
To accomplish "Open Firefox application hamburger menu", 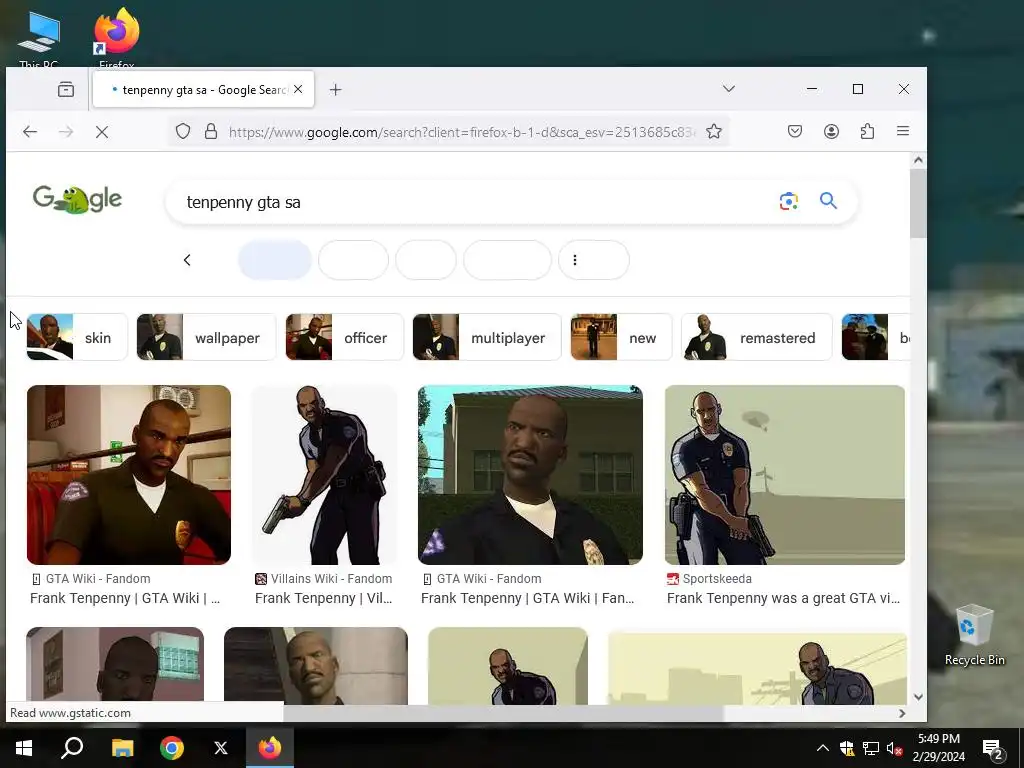I will tap(903, 131).
